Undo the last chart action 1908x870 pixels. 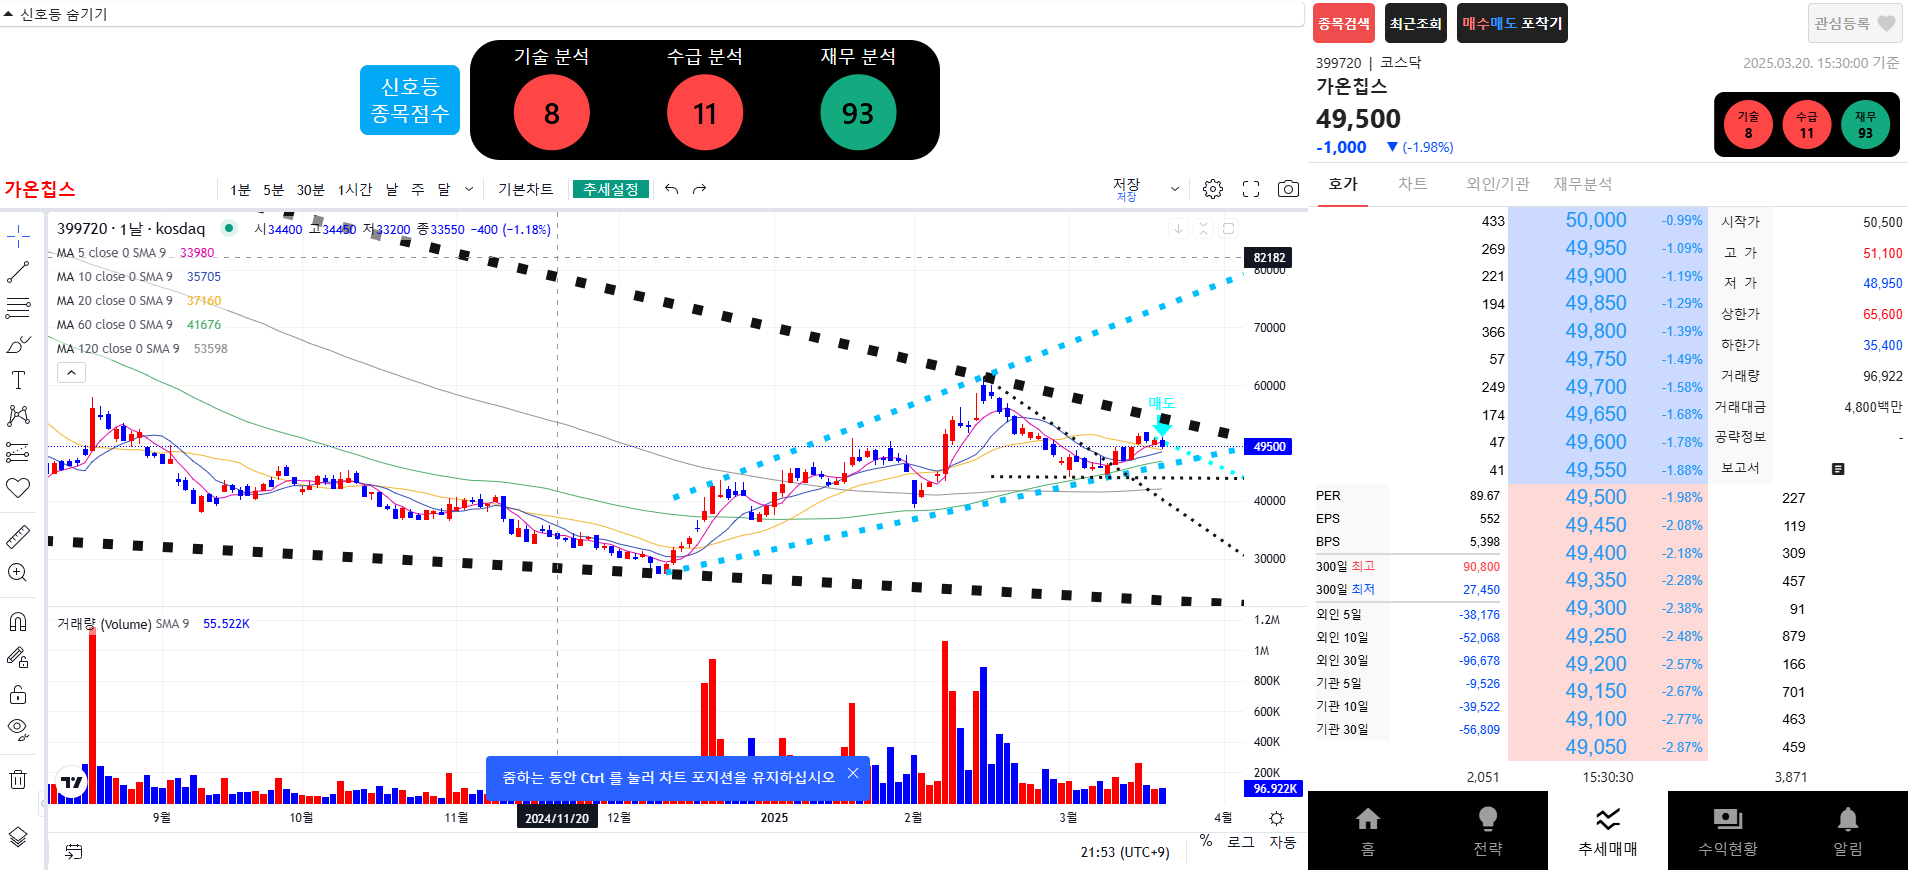click(x=671, y=189)
